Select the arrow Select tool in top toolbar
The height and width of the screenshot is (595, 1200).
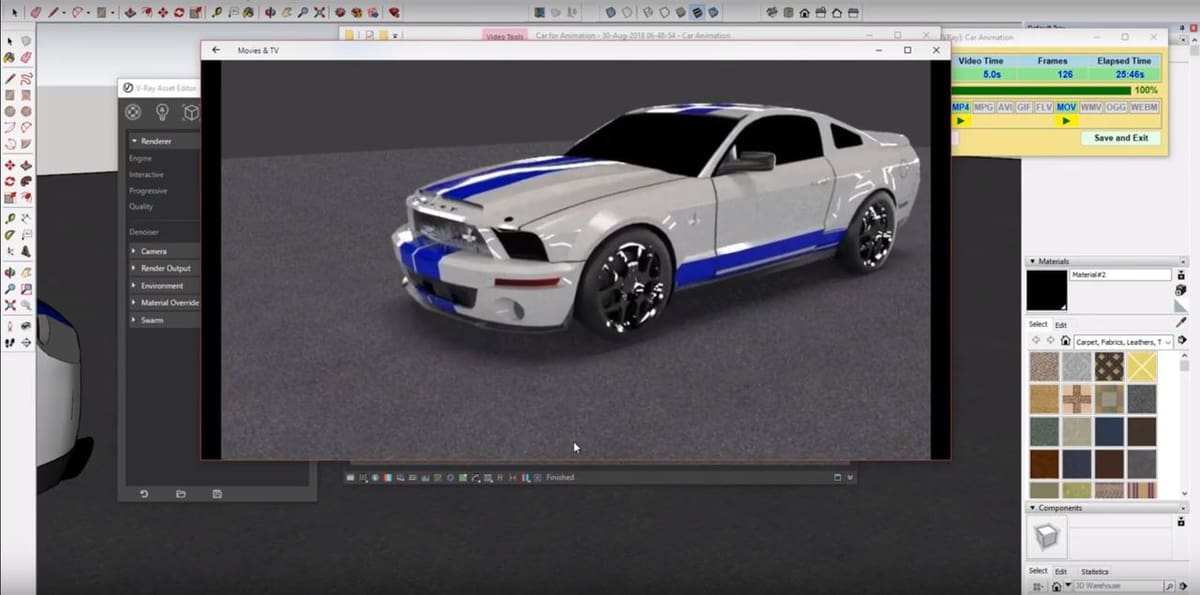(x=15, y=13)
